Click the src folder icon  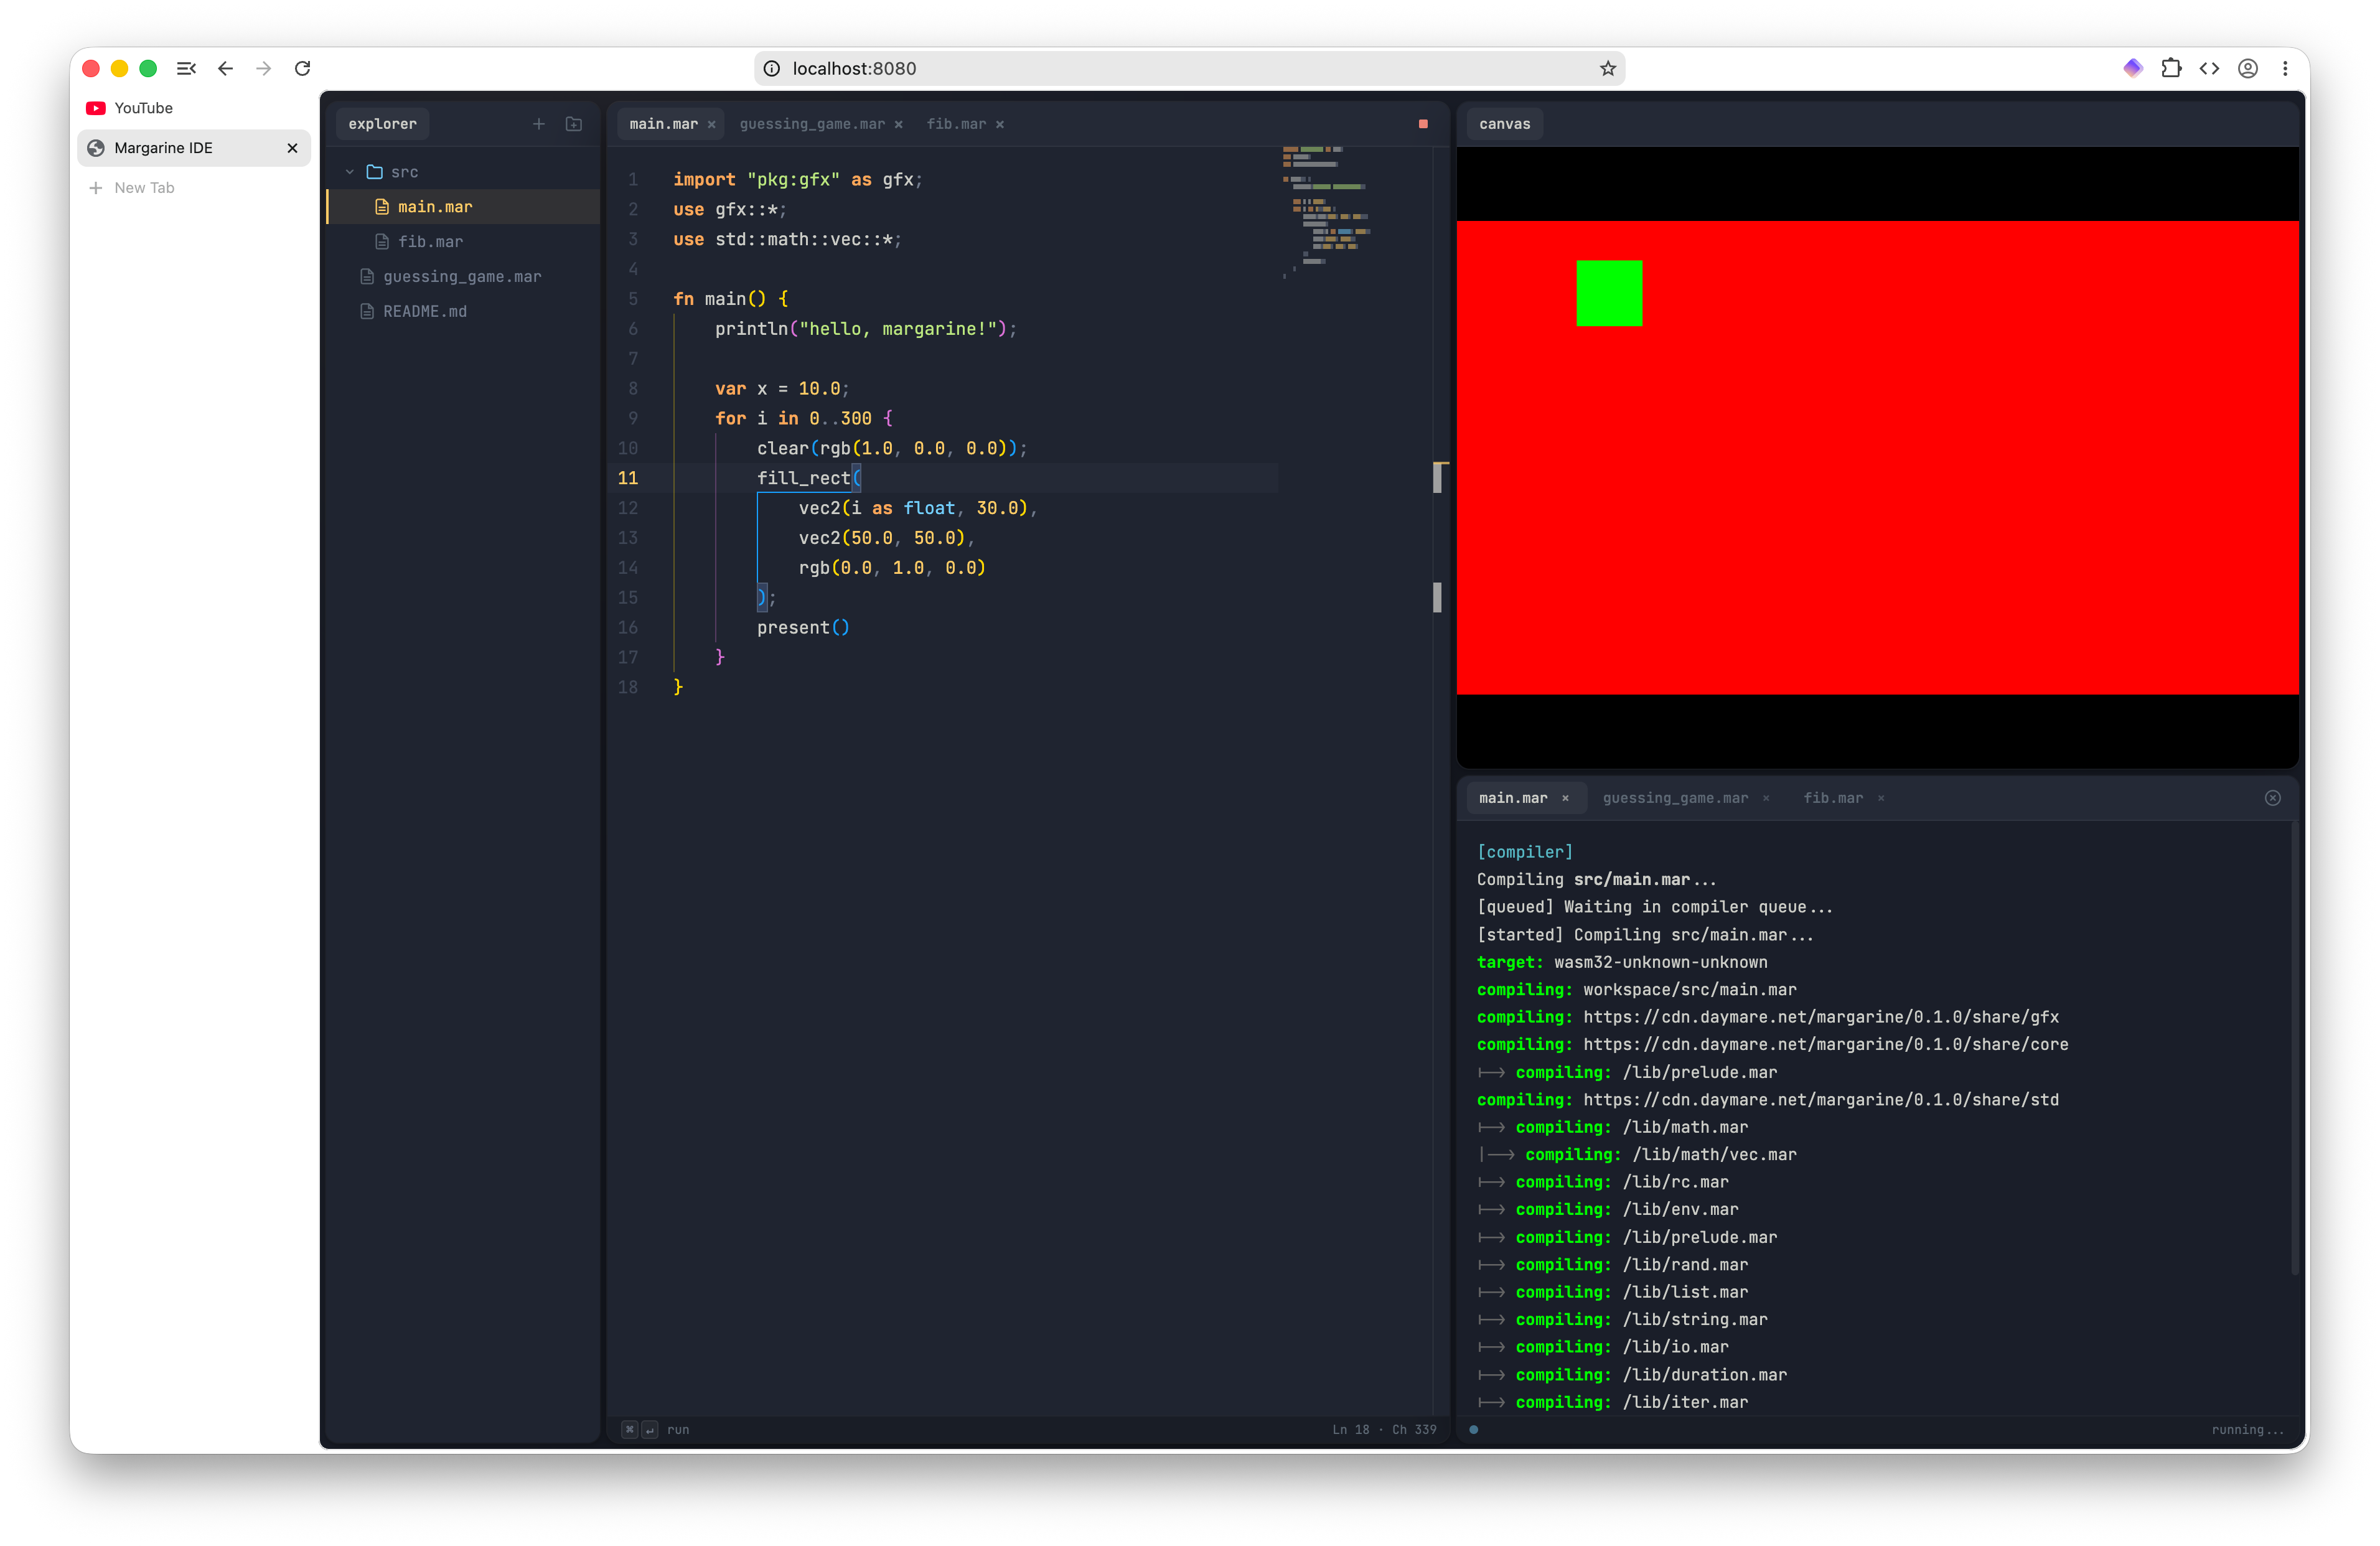coord(375,172)
